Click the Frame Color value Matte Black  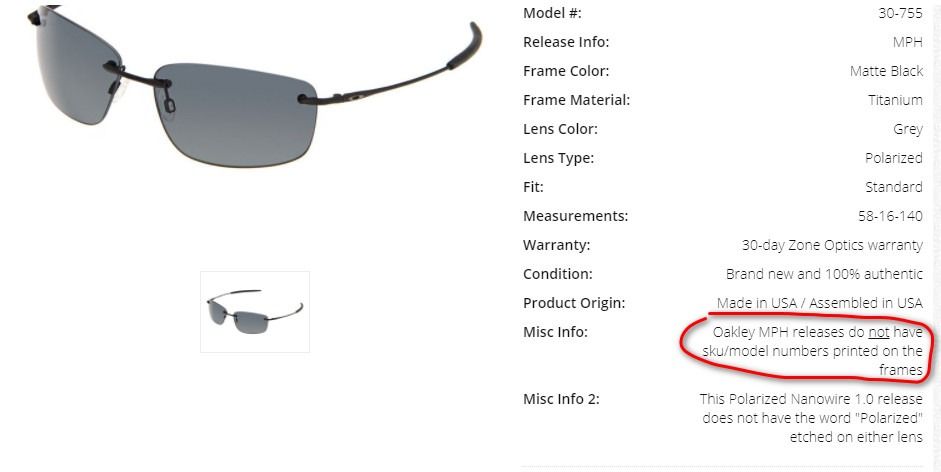(x=886, y=71)
